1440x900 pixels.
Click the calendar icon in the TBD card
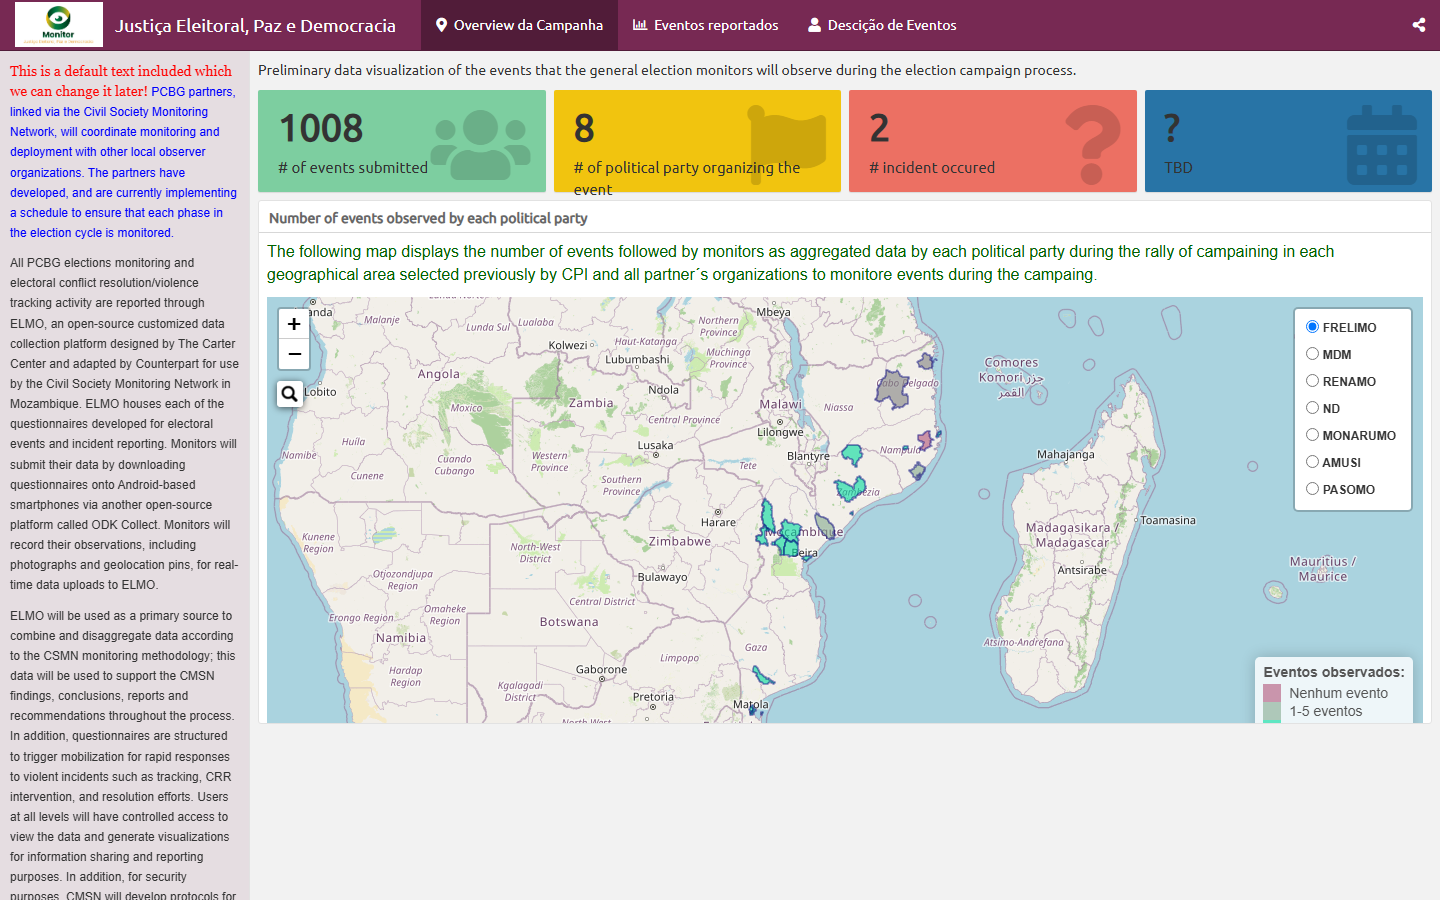[1382, 146]
